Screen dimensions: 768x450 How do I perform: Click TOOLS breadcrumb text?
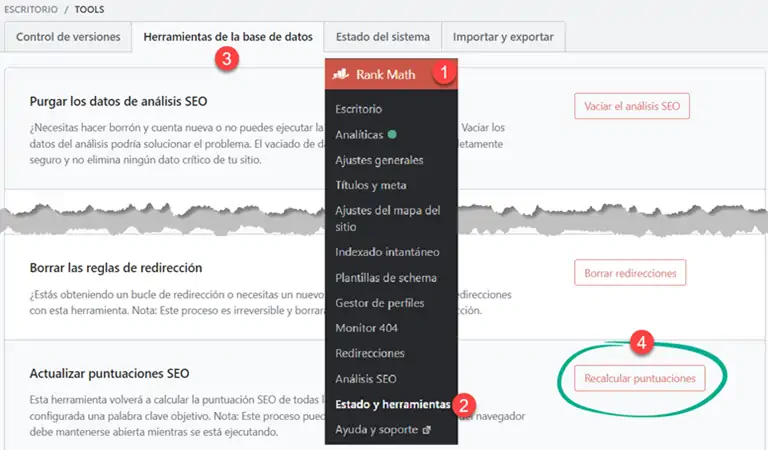(89, 9)
